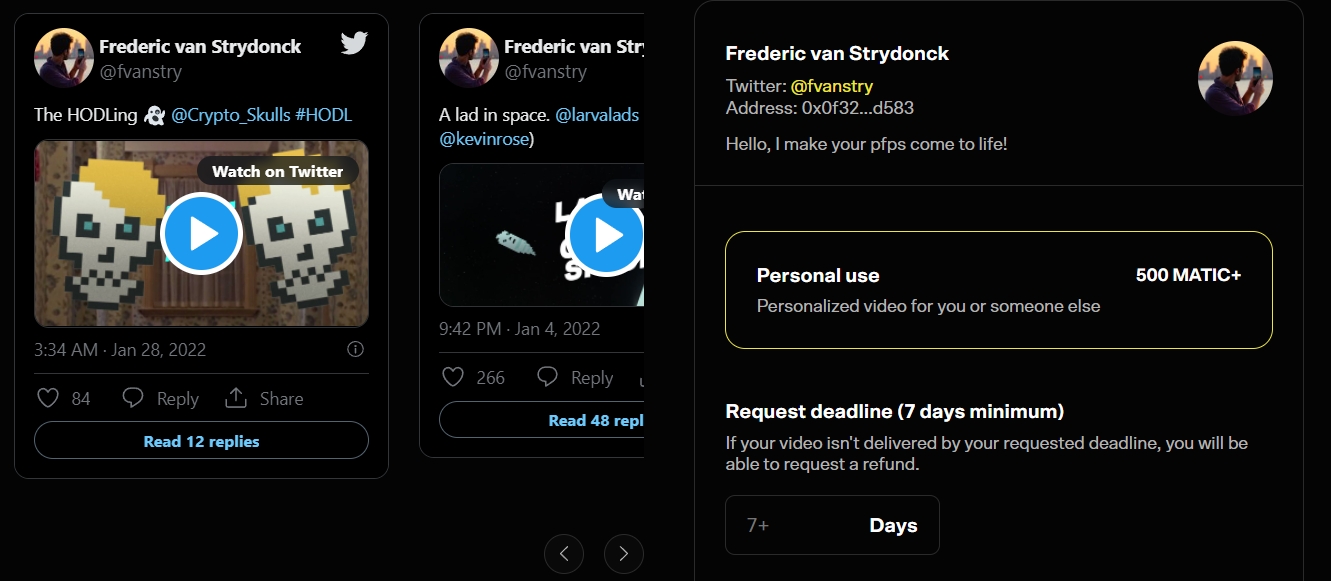Click the request deadline Days input field
This screenshot has height=581, width=1331.
pos(832,525)
